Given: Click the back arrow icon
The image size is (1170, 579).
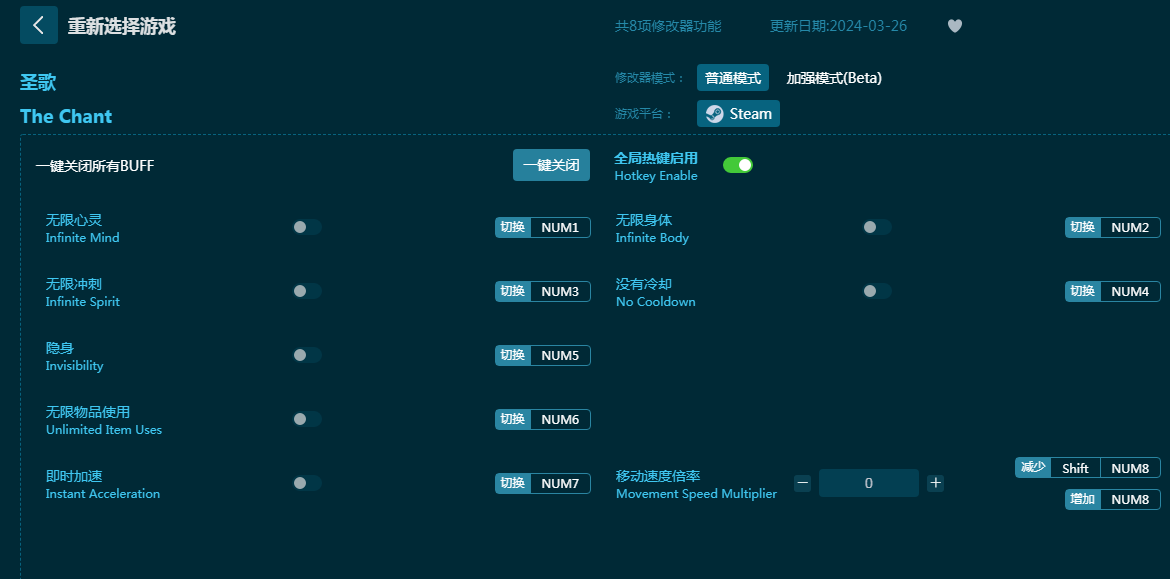Looking at the screenshot, I should point(39,25).
